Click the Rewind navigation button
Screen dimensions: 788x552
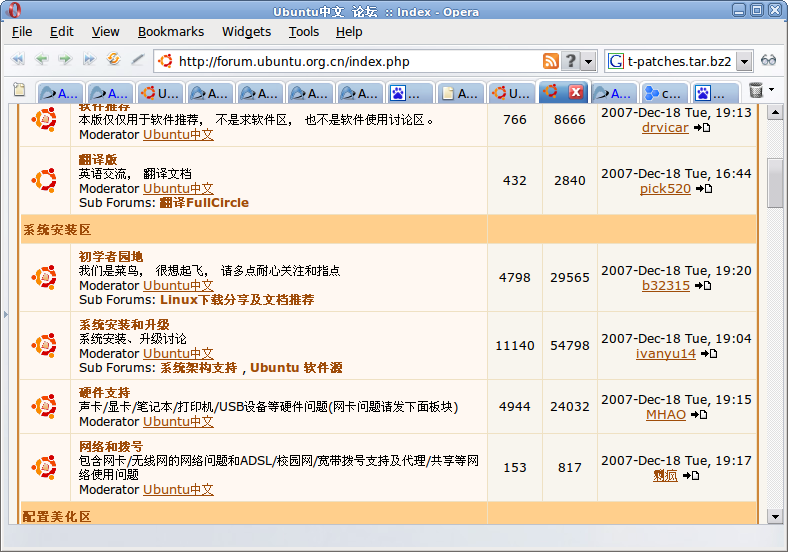point(18,59)
